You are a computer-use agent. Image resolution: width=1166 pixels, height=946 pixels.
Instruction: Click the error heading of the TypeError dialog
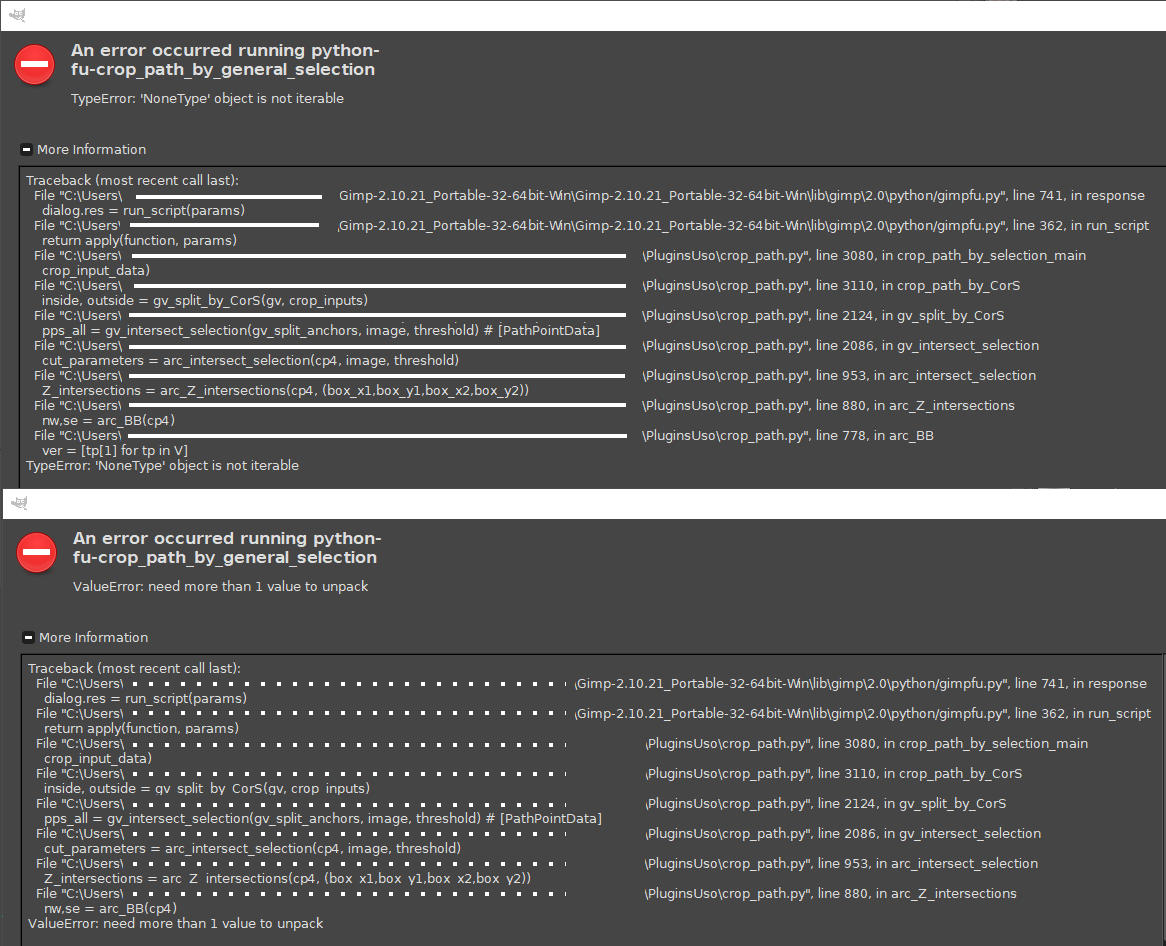click(224, 60)
